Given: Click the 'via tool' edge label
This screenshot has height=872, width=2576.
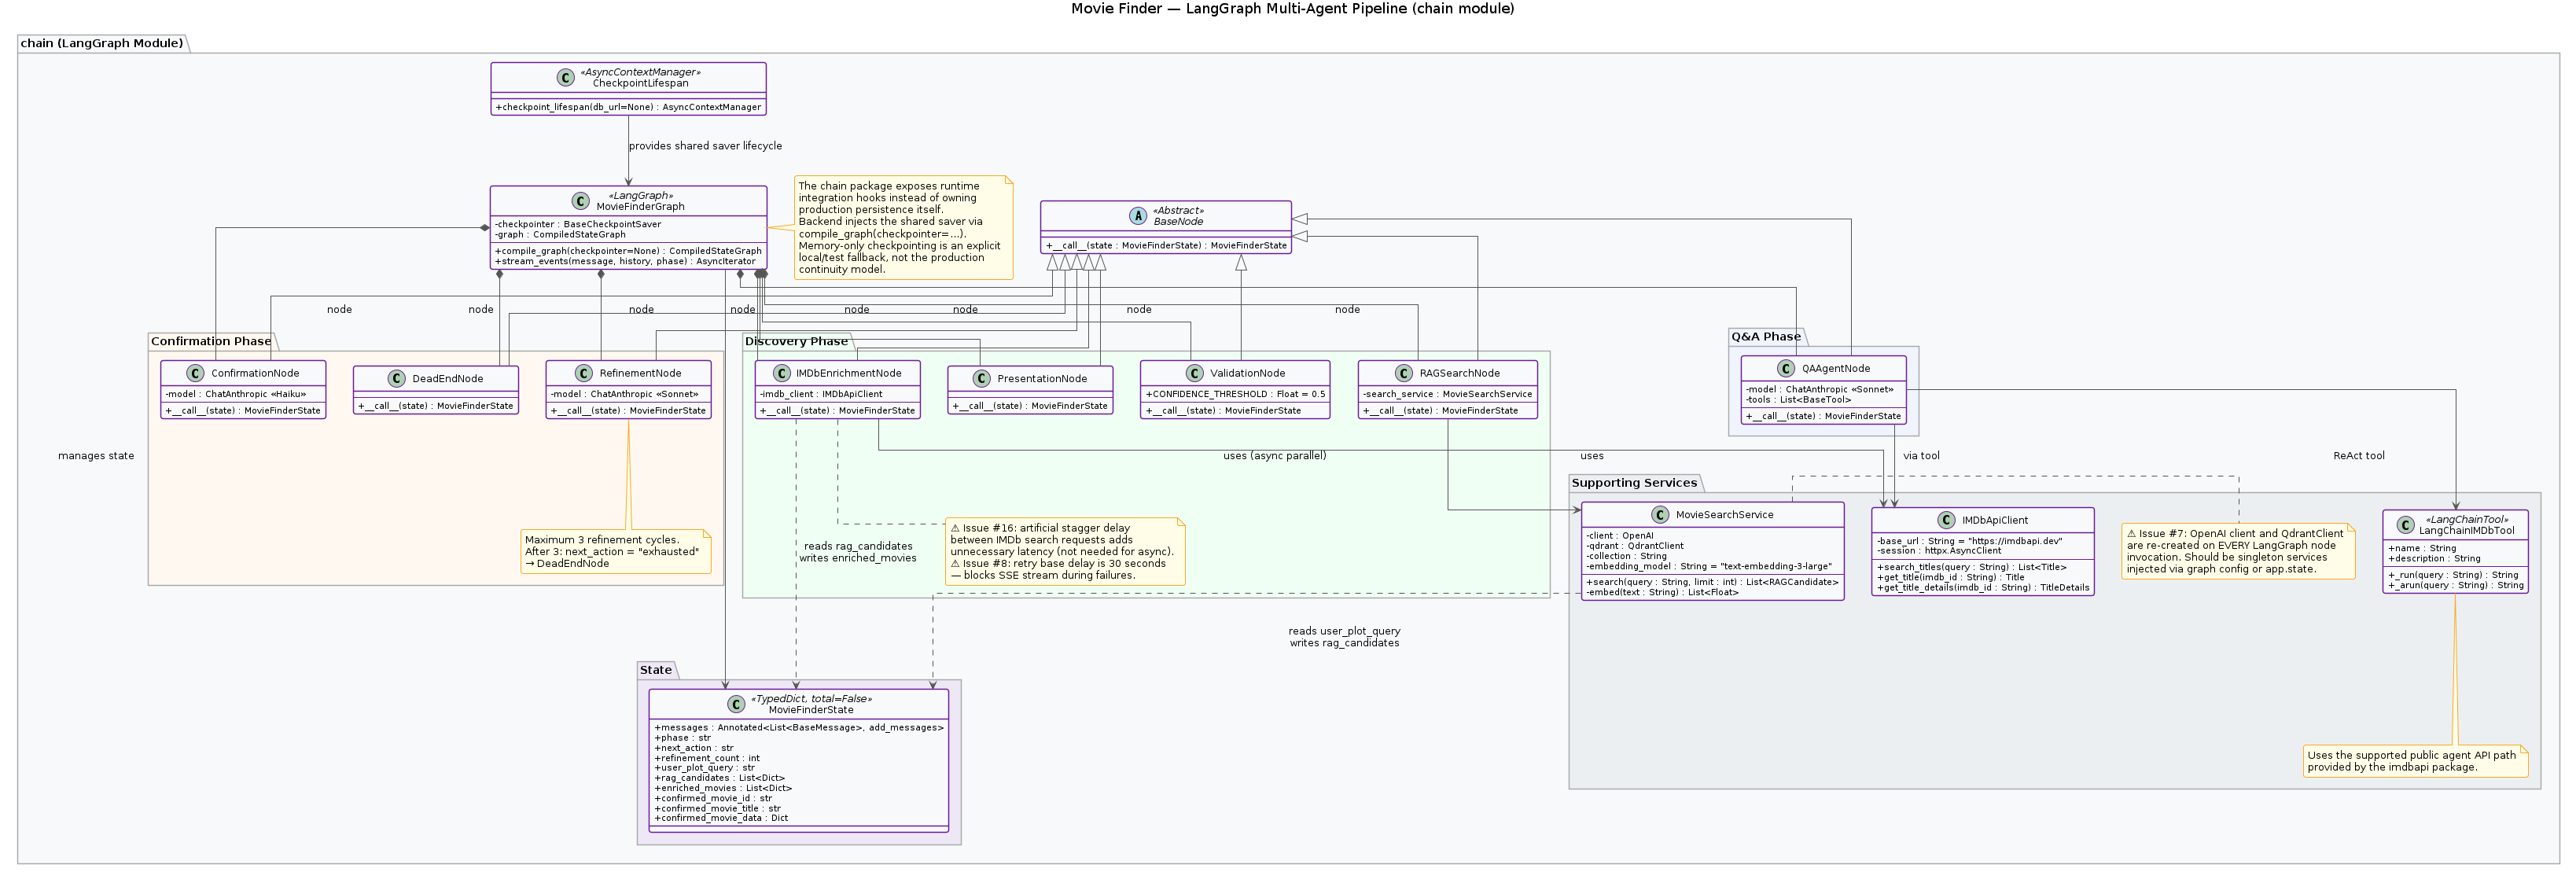Looking at the screenshot, I should pyautogui.click(x=1921, y=456).
